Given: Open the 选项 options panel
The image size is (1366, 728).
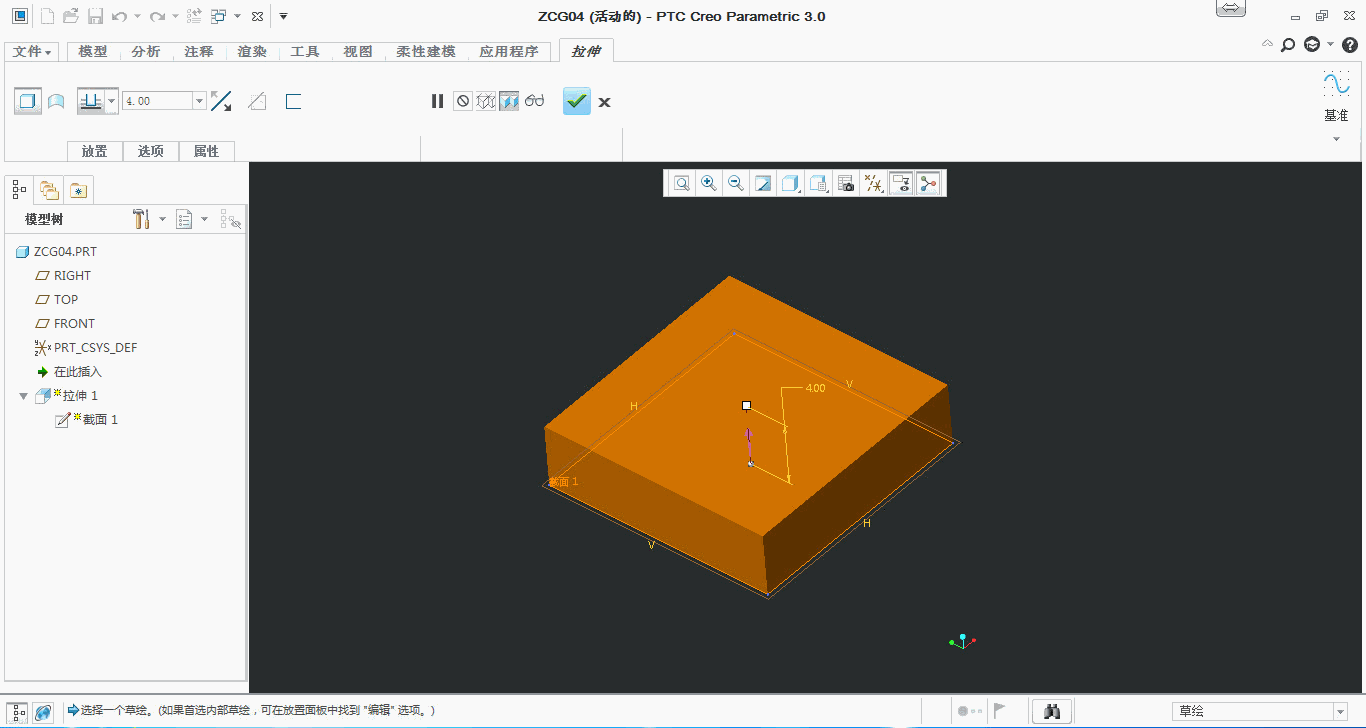Looking at the screenshot, I should pos(151,151).
